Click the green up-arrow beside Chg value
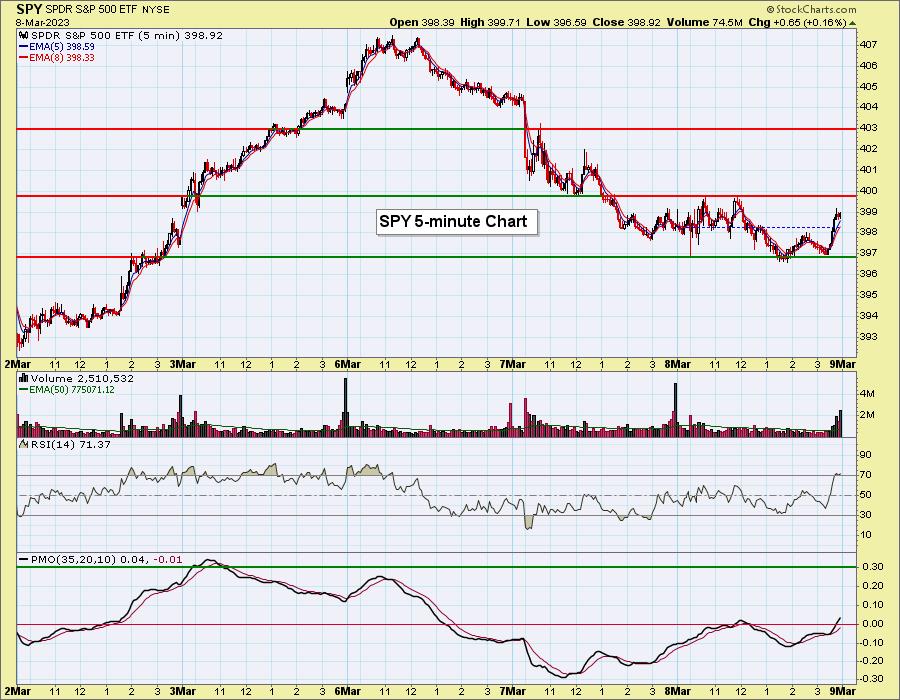 [852, 22]
